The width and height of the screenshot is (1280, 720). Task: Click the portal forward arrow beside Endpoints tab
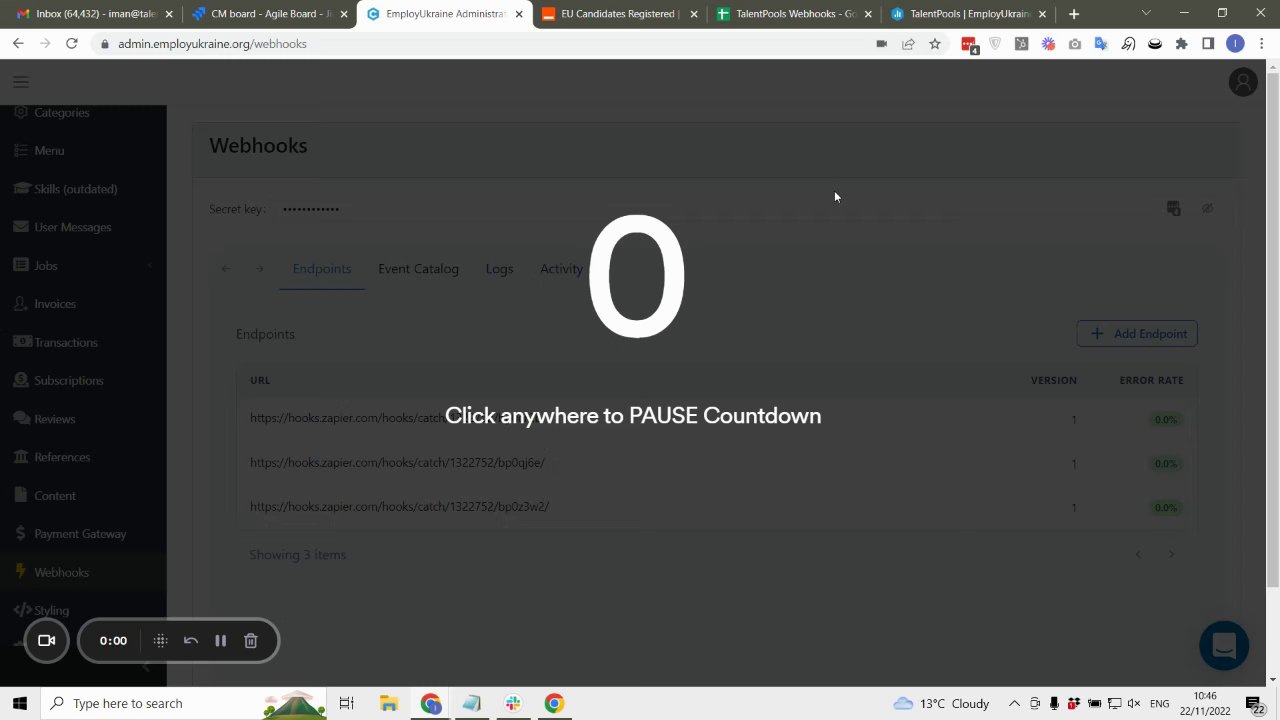tap(260, 269)
